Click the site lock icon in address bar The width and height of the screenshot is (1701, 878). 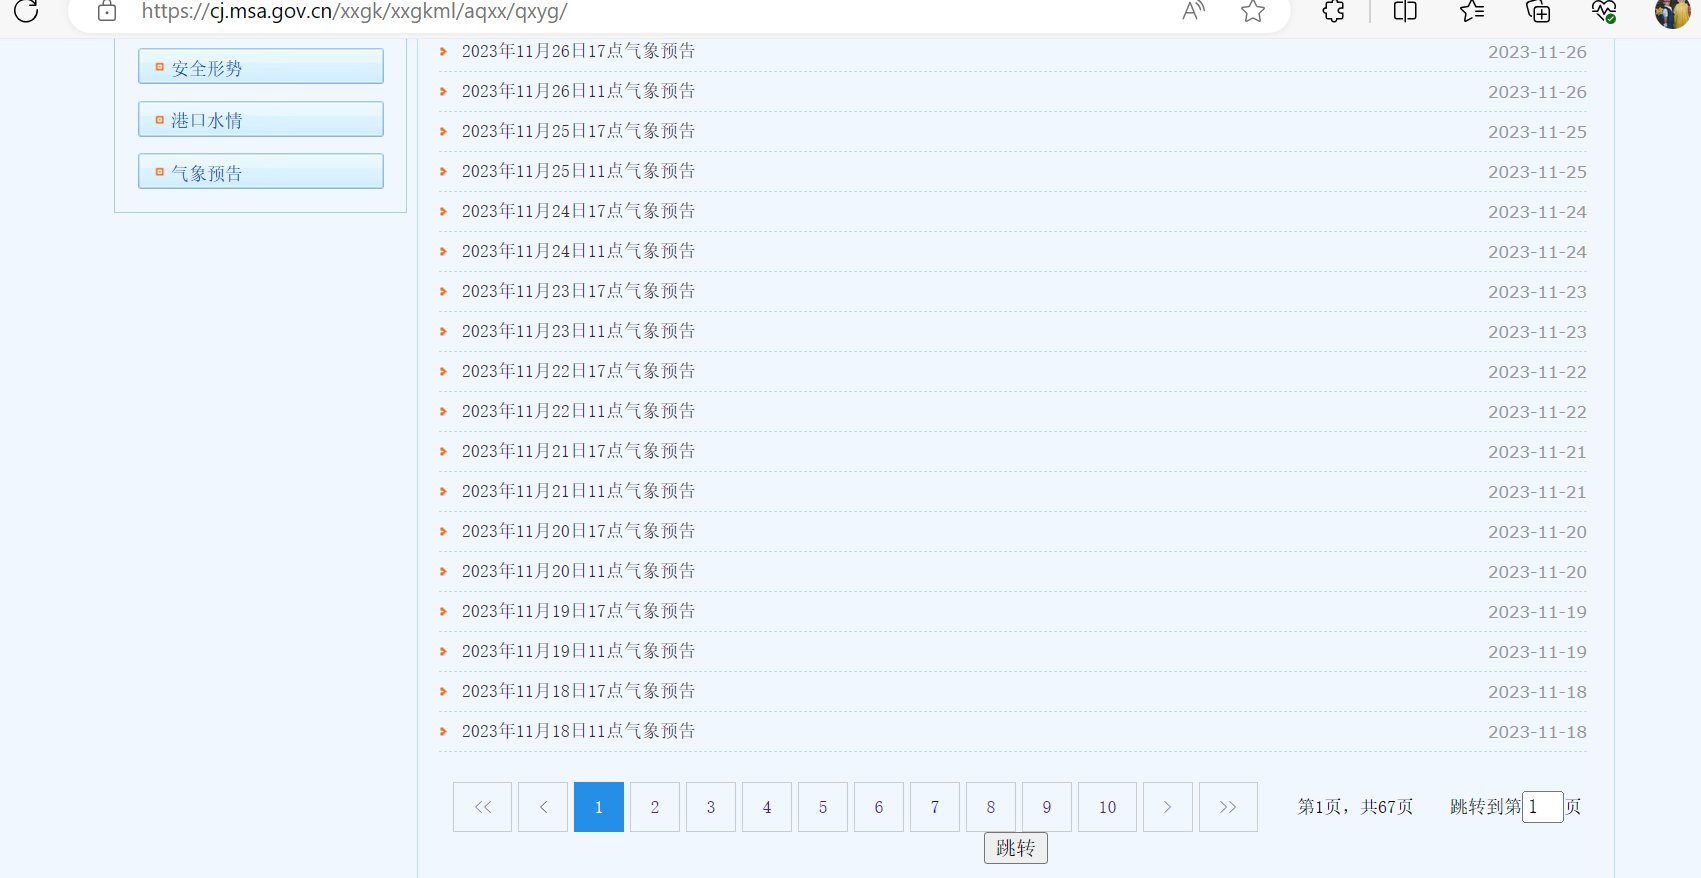pyautogui.click(x=107, y=12)
